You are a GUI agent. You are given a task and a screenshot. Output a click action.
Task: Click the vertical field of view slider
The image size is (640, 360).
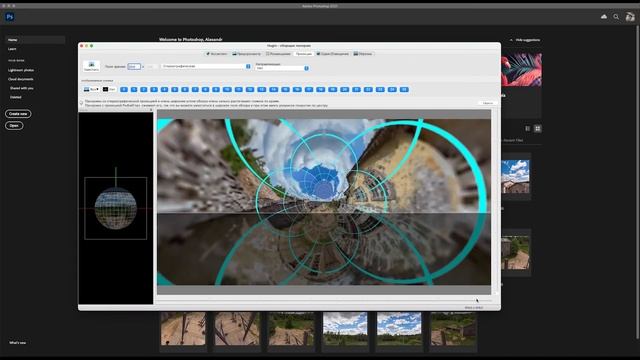(496, 201)
